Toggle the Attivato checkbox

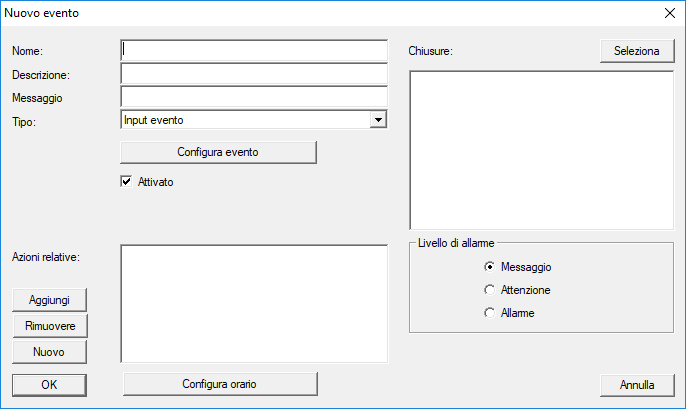[126, 182]
